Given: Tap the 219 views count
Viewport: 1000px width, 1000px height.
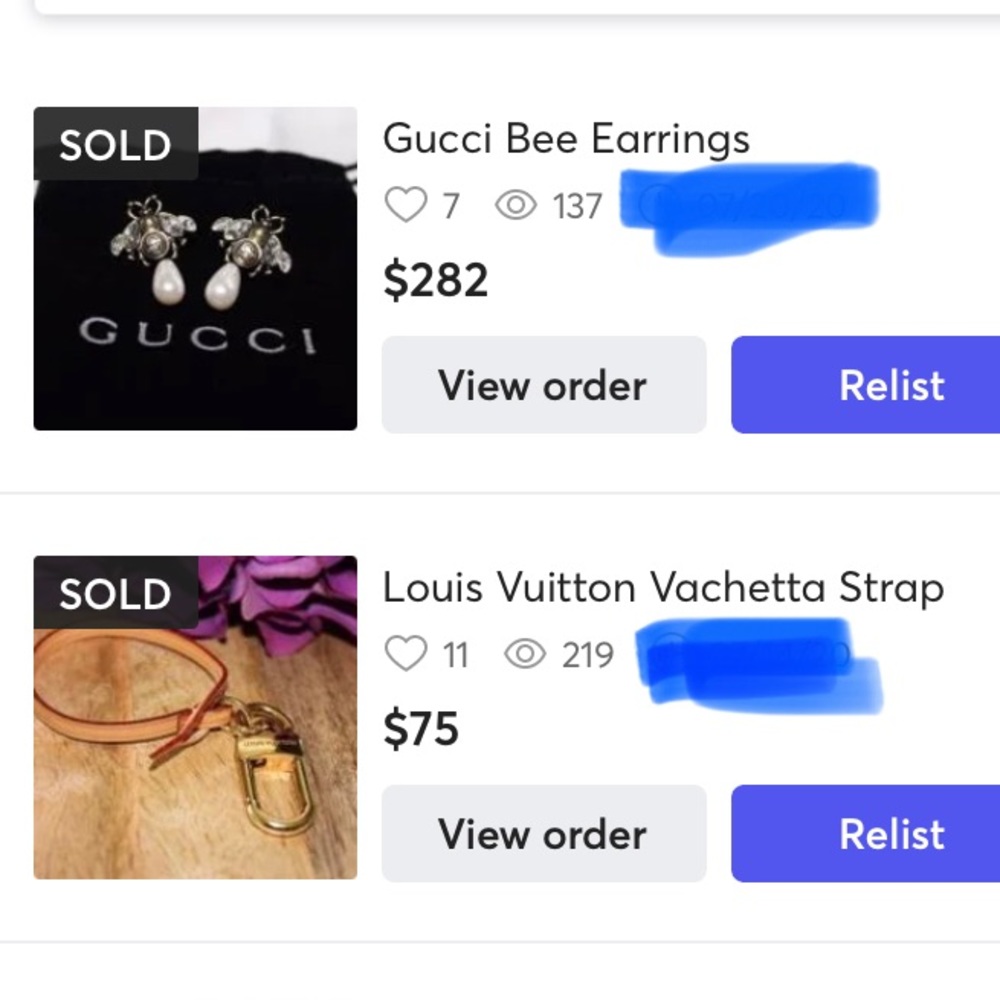Looking at the screenshot, I should point(588,655).
